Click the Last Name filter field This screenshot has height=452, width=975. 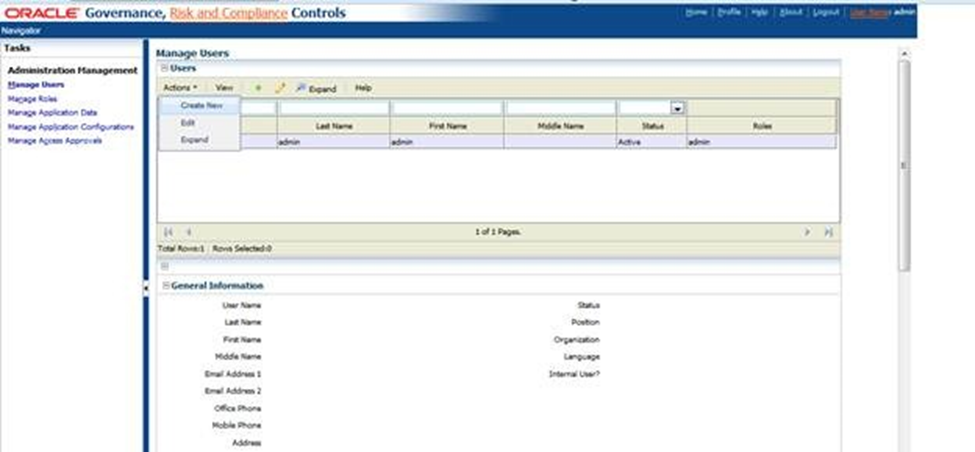(334, 108)
